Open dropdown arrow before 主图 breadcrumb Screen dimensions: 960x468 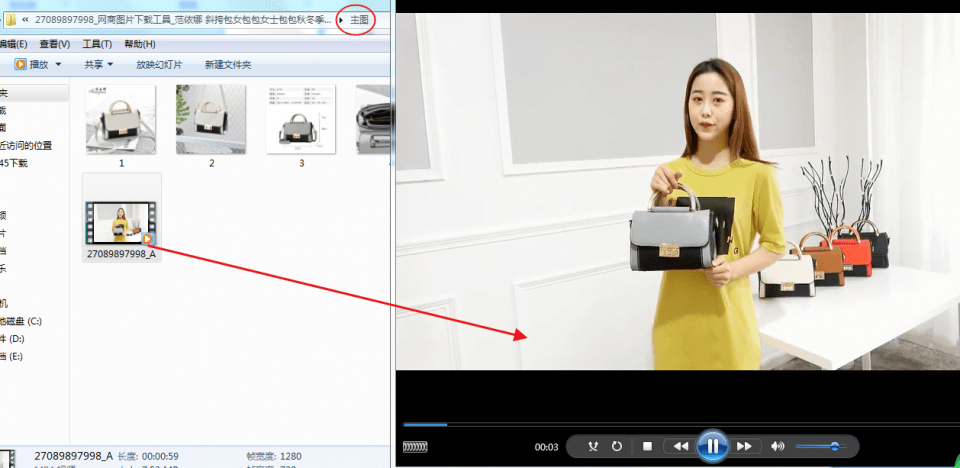coord(341,20)
